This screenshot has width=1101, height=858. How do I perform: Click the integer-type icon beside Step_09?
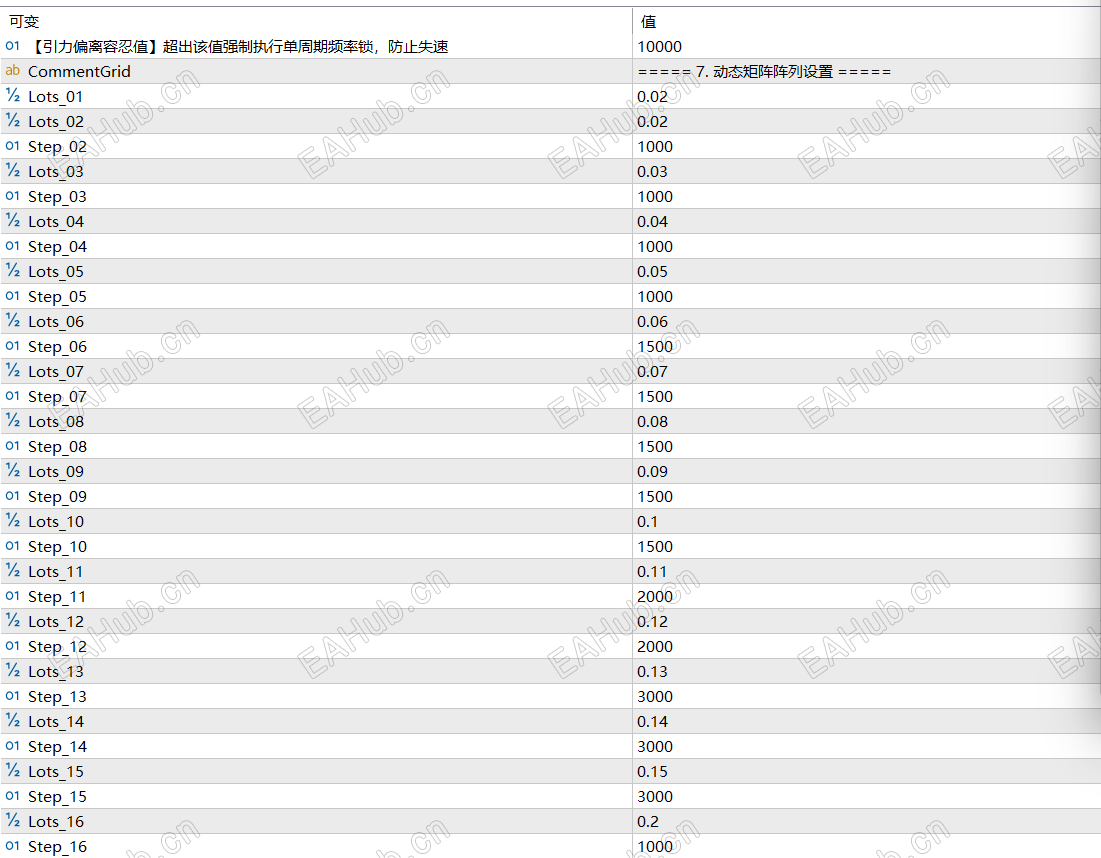[13, 496]
